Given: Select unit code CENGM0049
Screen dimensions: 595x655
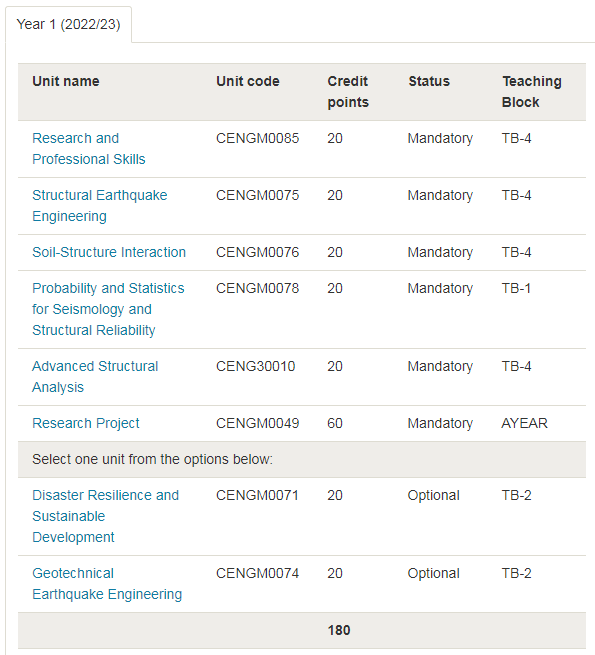Looking at the screenshot, I should pos(257,423).
